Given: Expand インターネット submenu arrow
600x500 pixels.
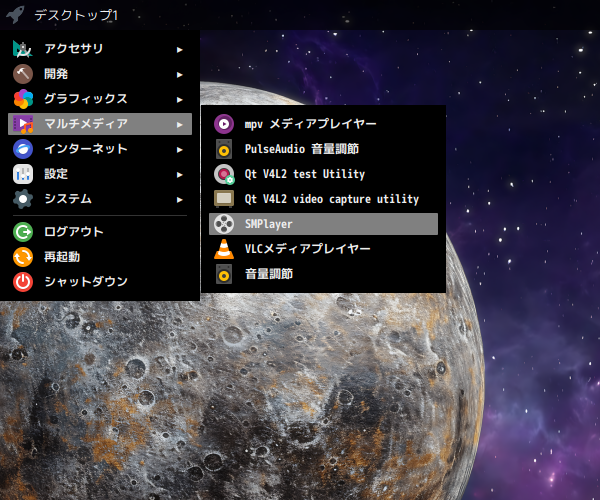Looking at the screenshot, I should point(179,150).
